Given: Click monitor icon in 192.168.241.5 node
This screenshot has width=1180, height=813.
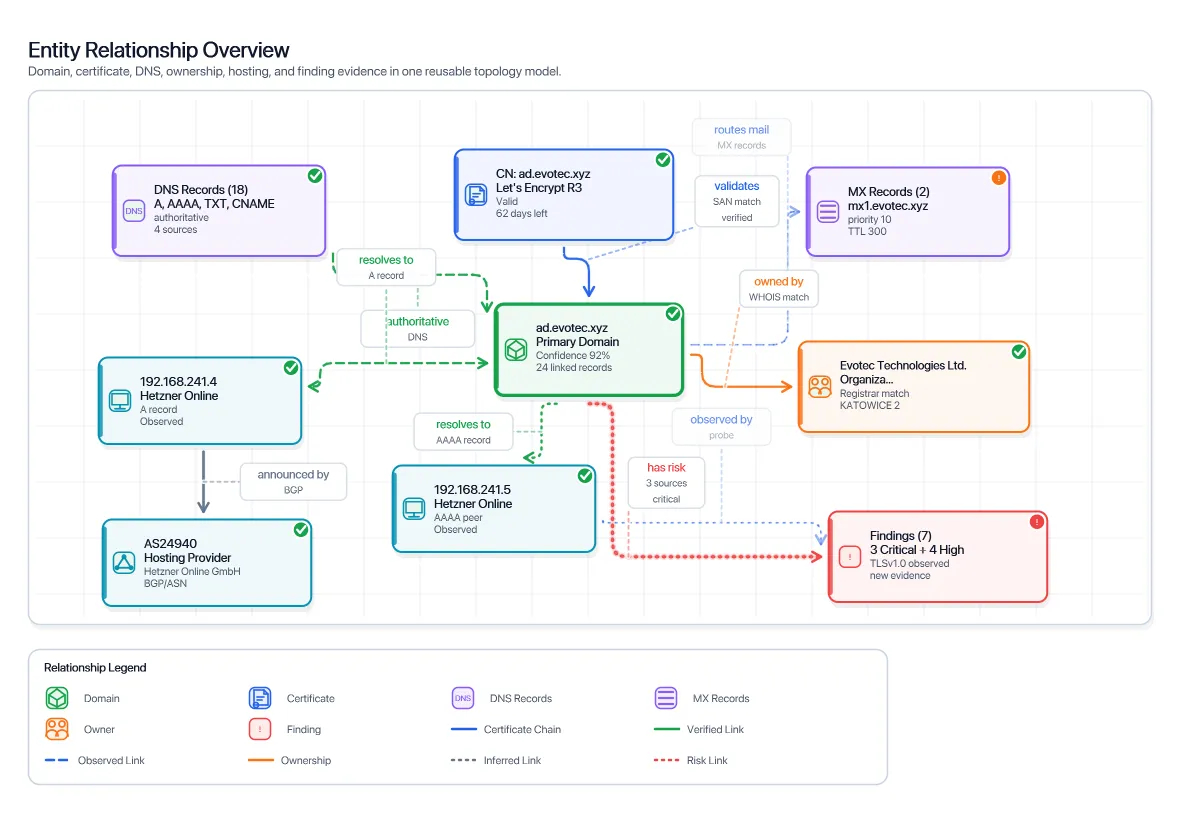Looking at the screenshot, I should (x=414, y=509).
